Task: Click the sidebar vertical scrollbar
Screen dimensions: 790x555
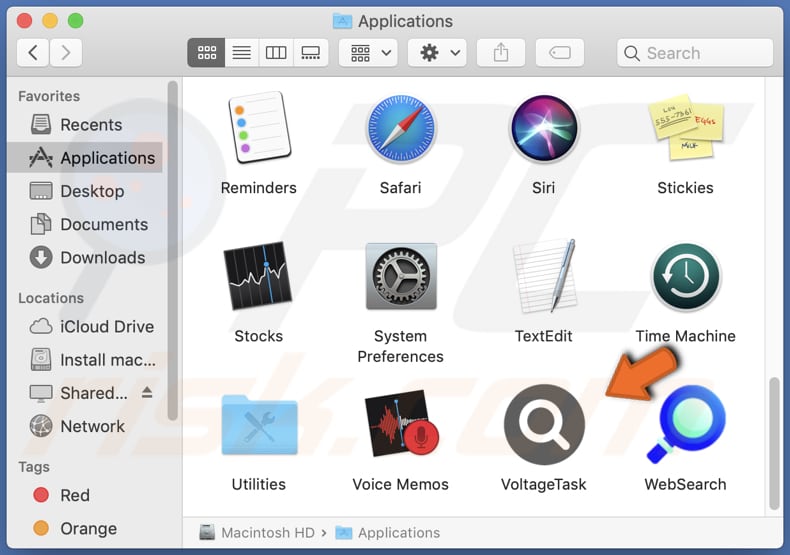Action: pos(172,250)
